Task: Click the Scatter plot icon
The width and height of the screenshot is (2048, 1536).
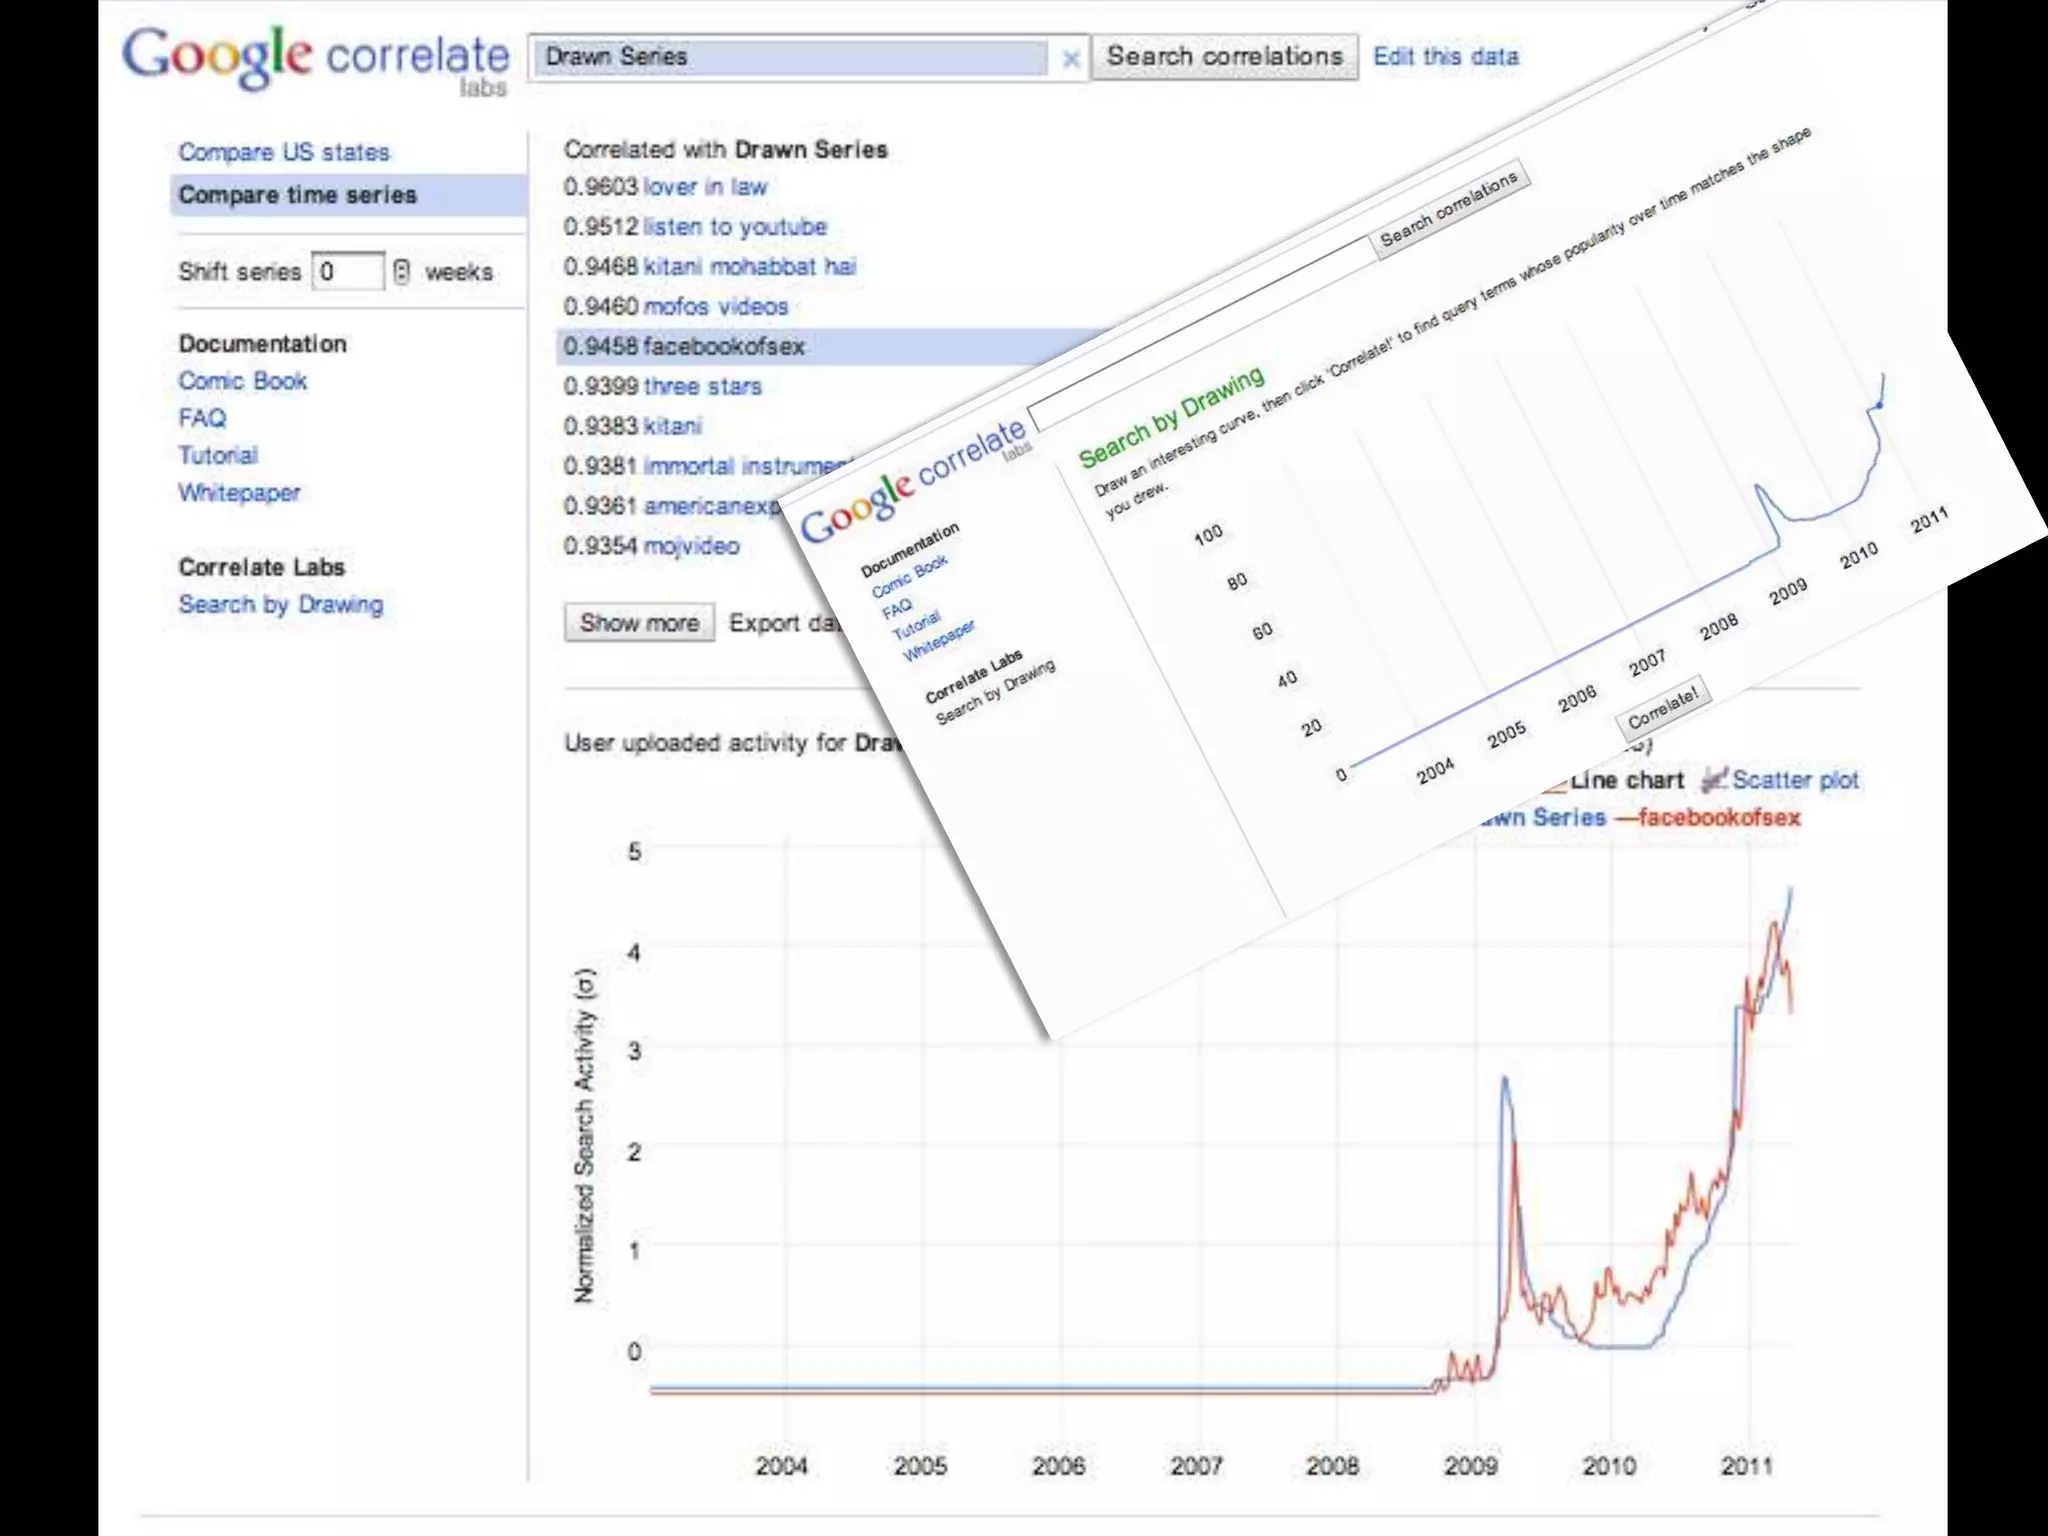Action: point(1714,780)
